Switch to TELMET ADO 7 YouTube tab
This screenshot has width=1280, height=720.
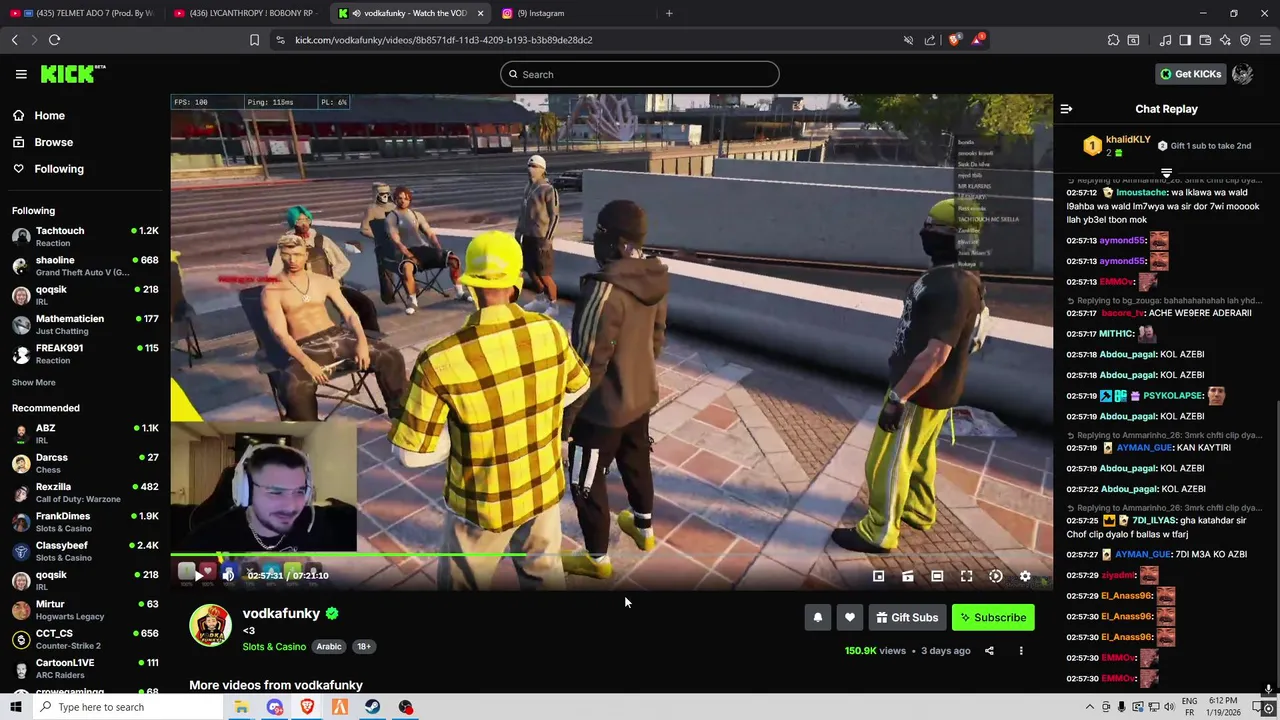click(x=82, y=13)
